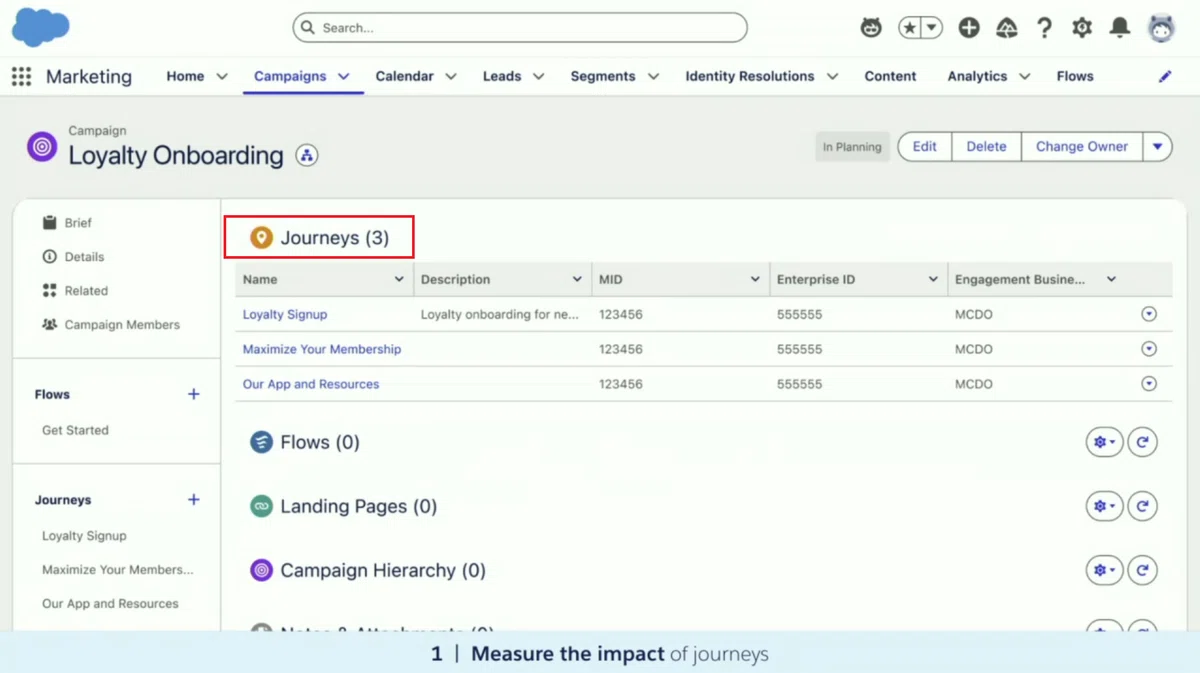Open the Maximize Your Membership table link
This screenshot has width=1200, height=673.
point(322,349)
